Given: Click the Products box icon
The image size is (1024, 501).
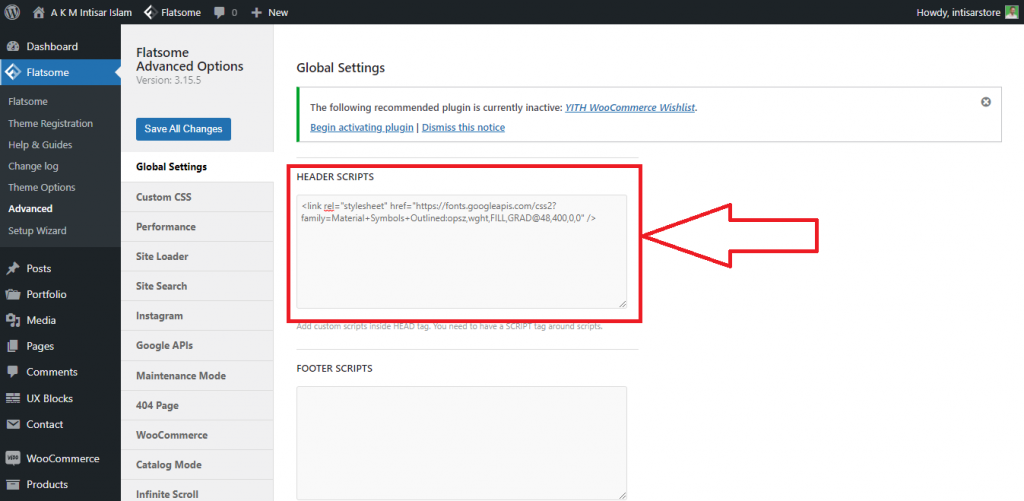Looking at the screenshot, I should click(x=13, y=485).
